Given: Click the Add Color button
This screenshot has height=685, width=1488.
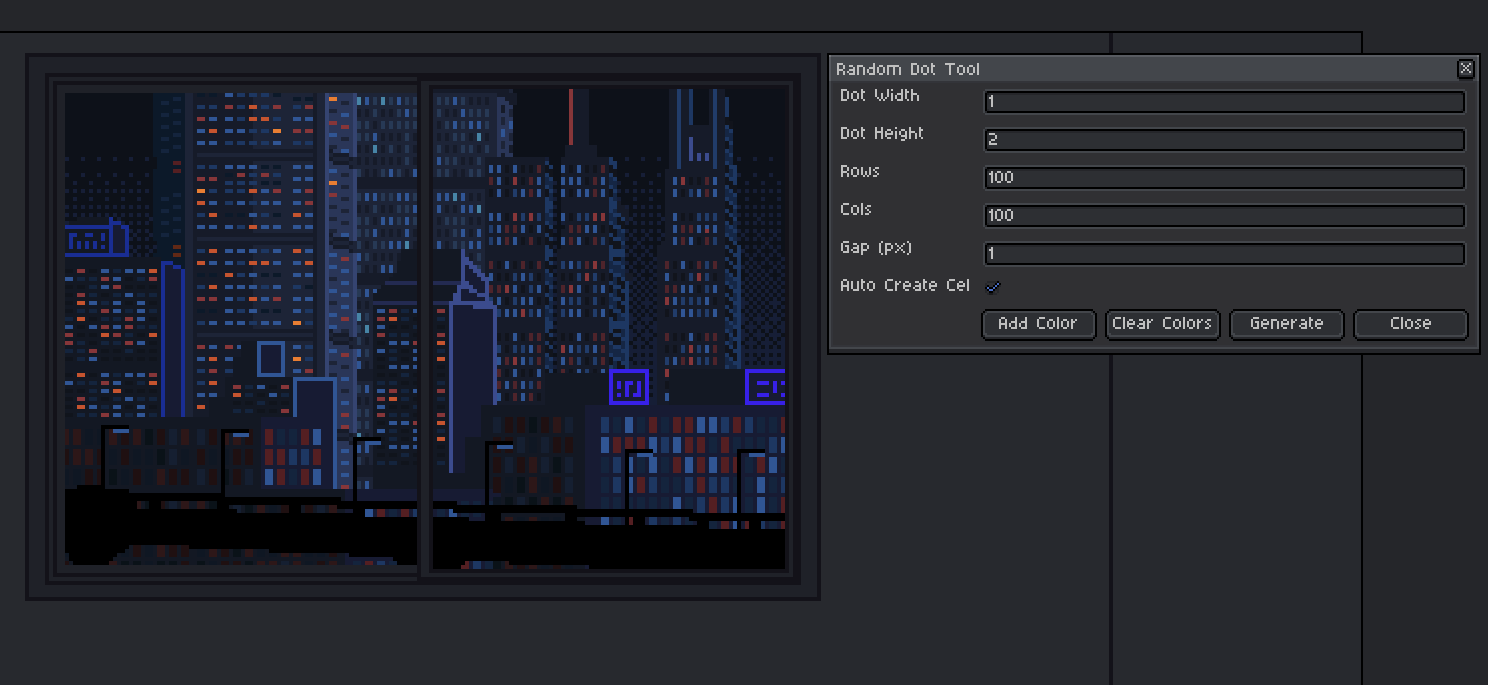Looking at the screenshot, I should click(1038, 324).
